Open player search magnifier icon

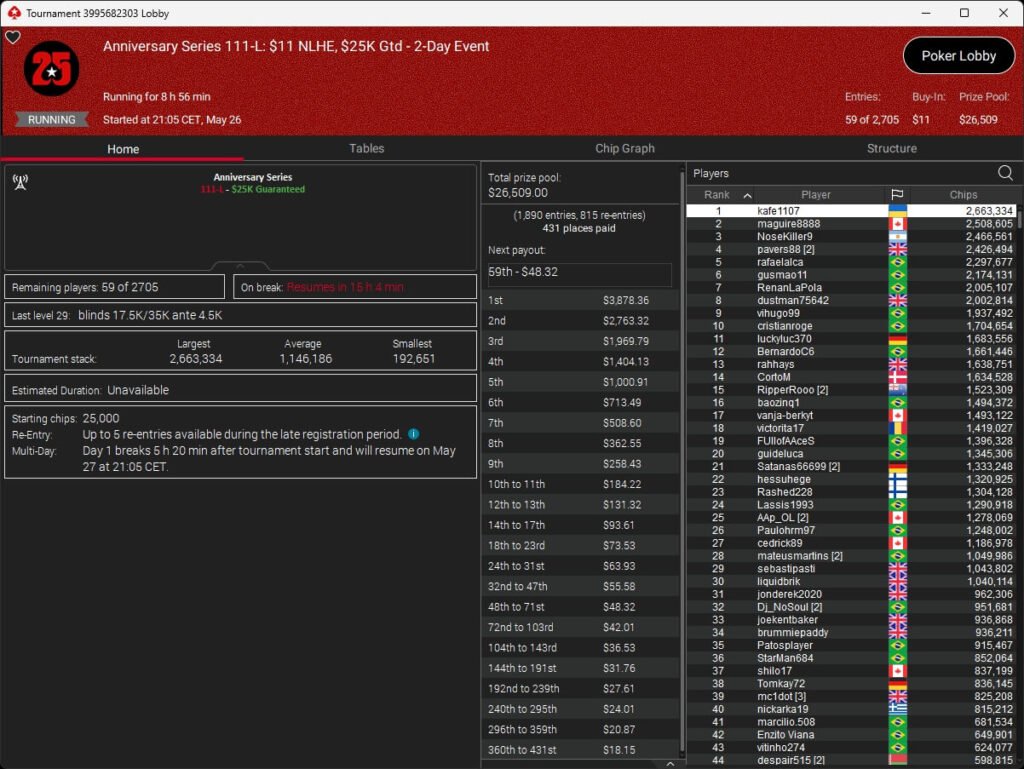coord(1005,173)
